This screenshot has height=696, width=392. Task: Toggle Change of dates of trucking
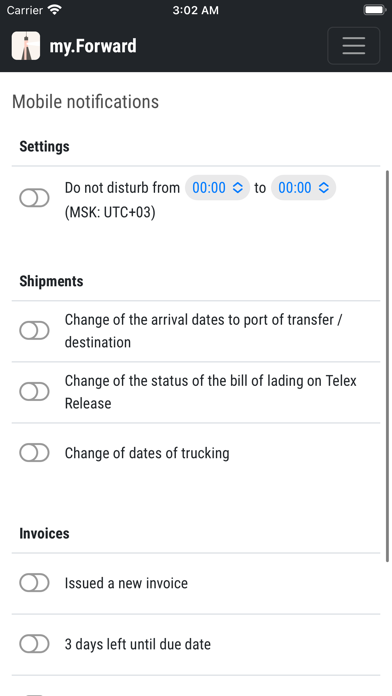[34, 453]
